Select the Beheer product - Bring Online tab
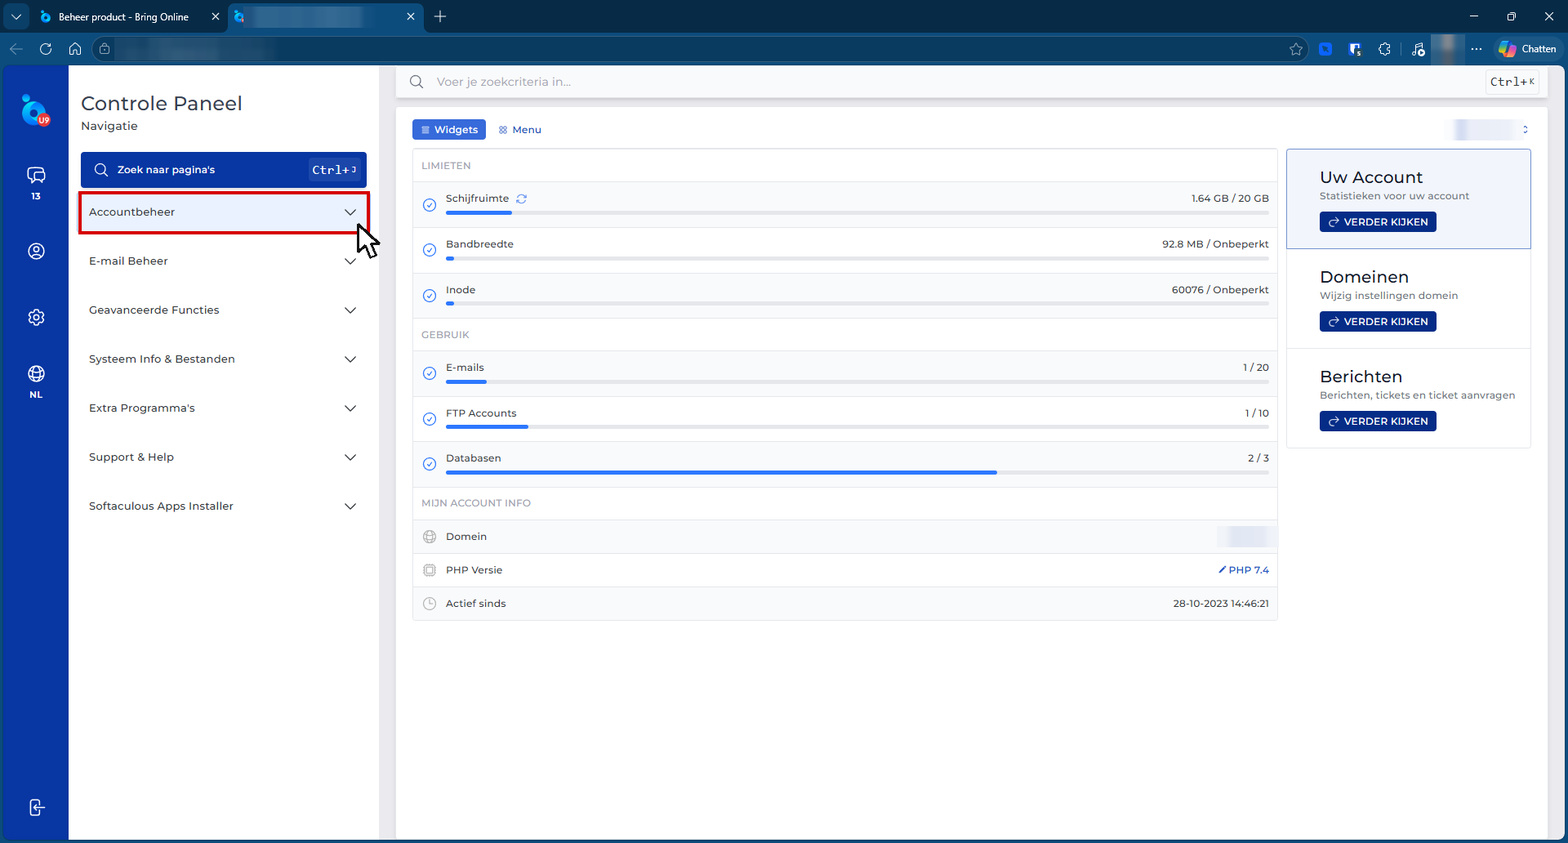Image resolution: width=1568 pixels, height=843 pixels. [x=128, y=17]
